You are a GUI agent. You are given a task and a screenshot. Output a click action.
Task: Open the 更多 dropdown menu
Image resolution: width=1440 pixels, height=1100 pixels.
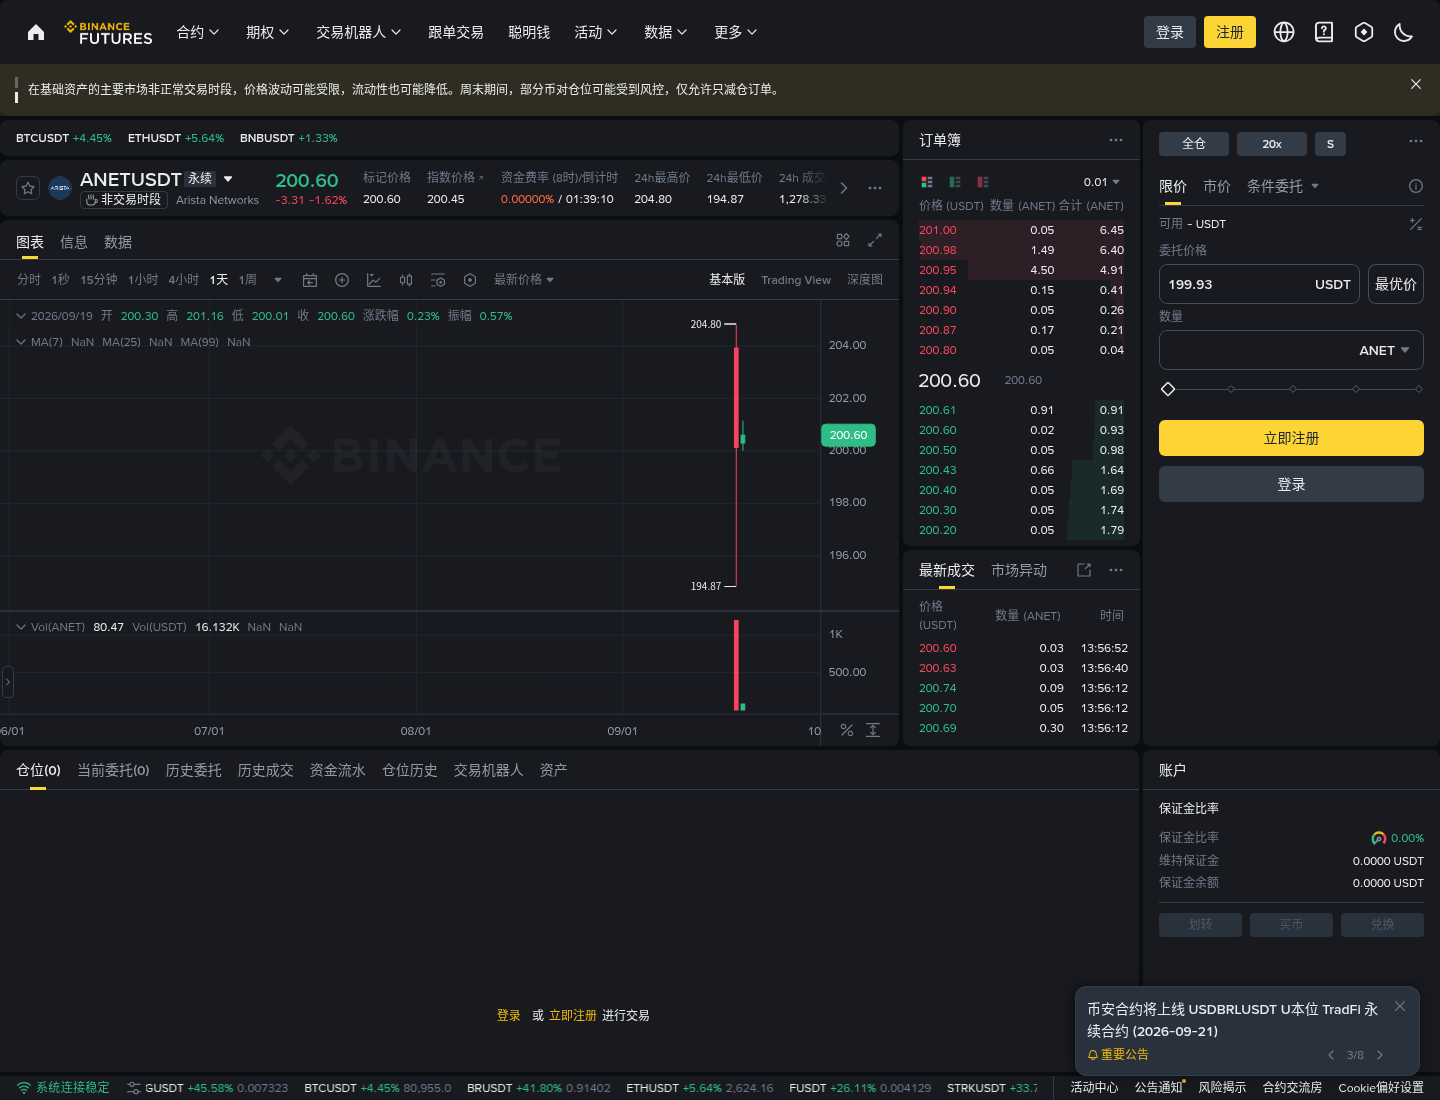pyautogui.click(x=736, y=32)
